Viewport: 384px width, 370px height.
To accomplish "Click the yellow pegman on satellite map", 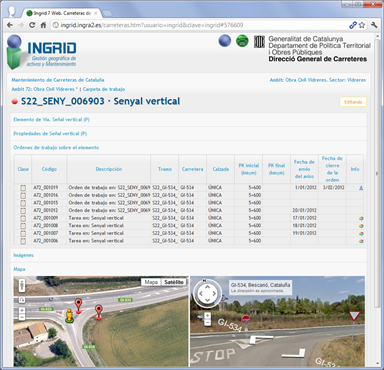I will coord(69,316).
